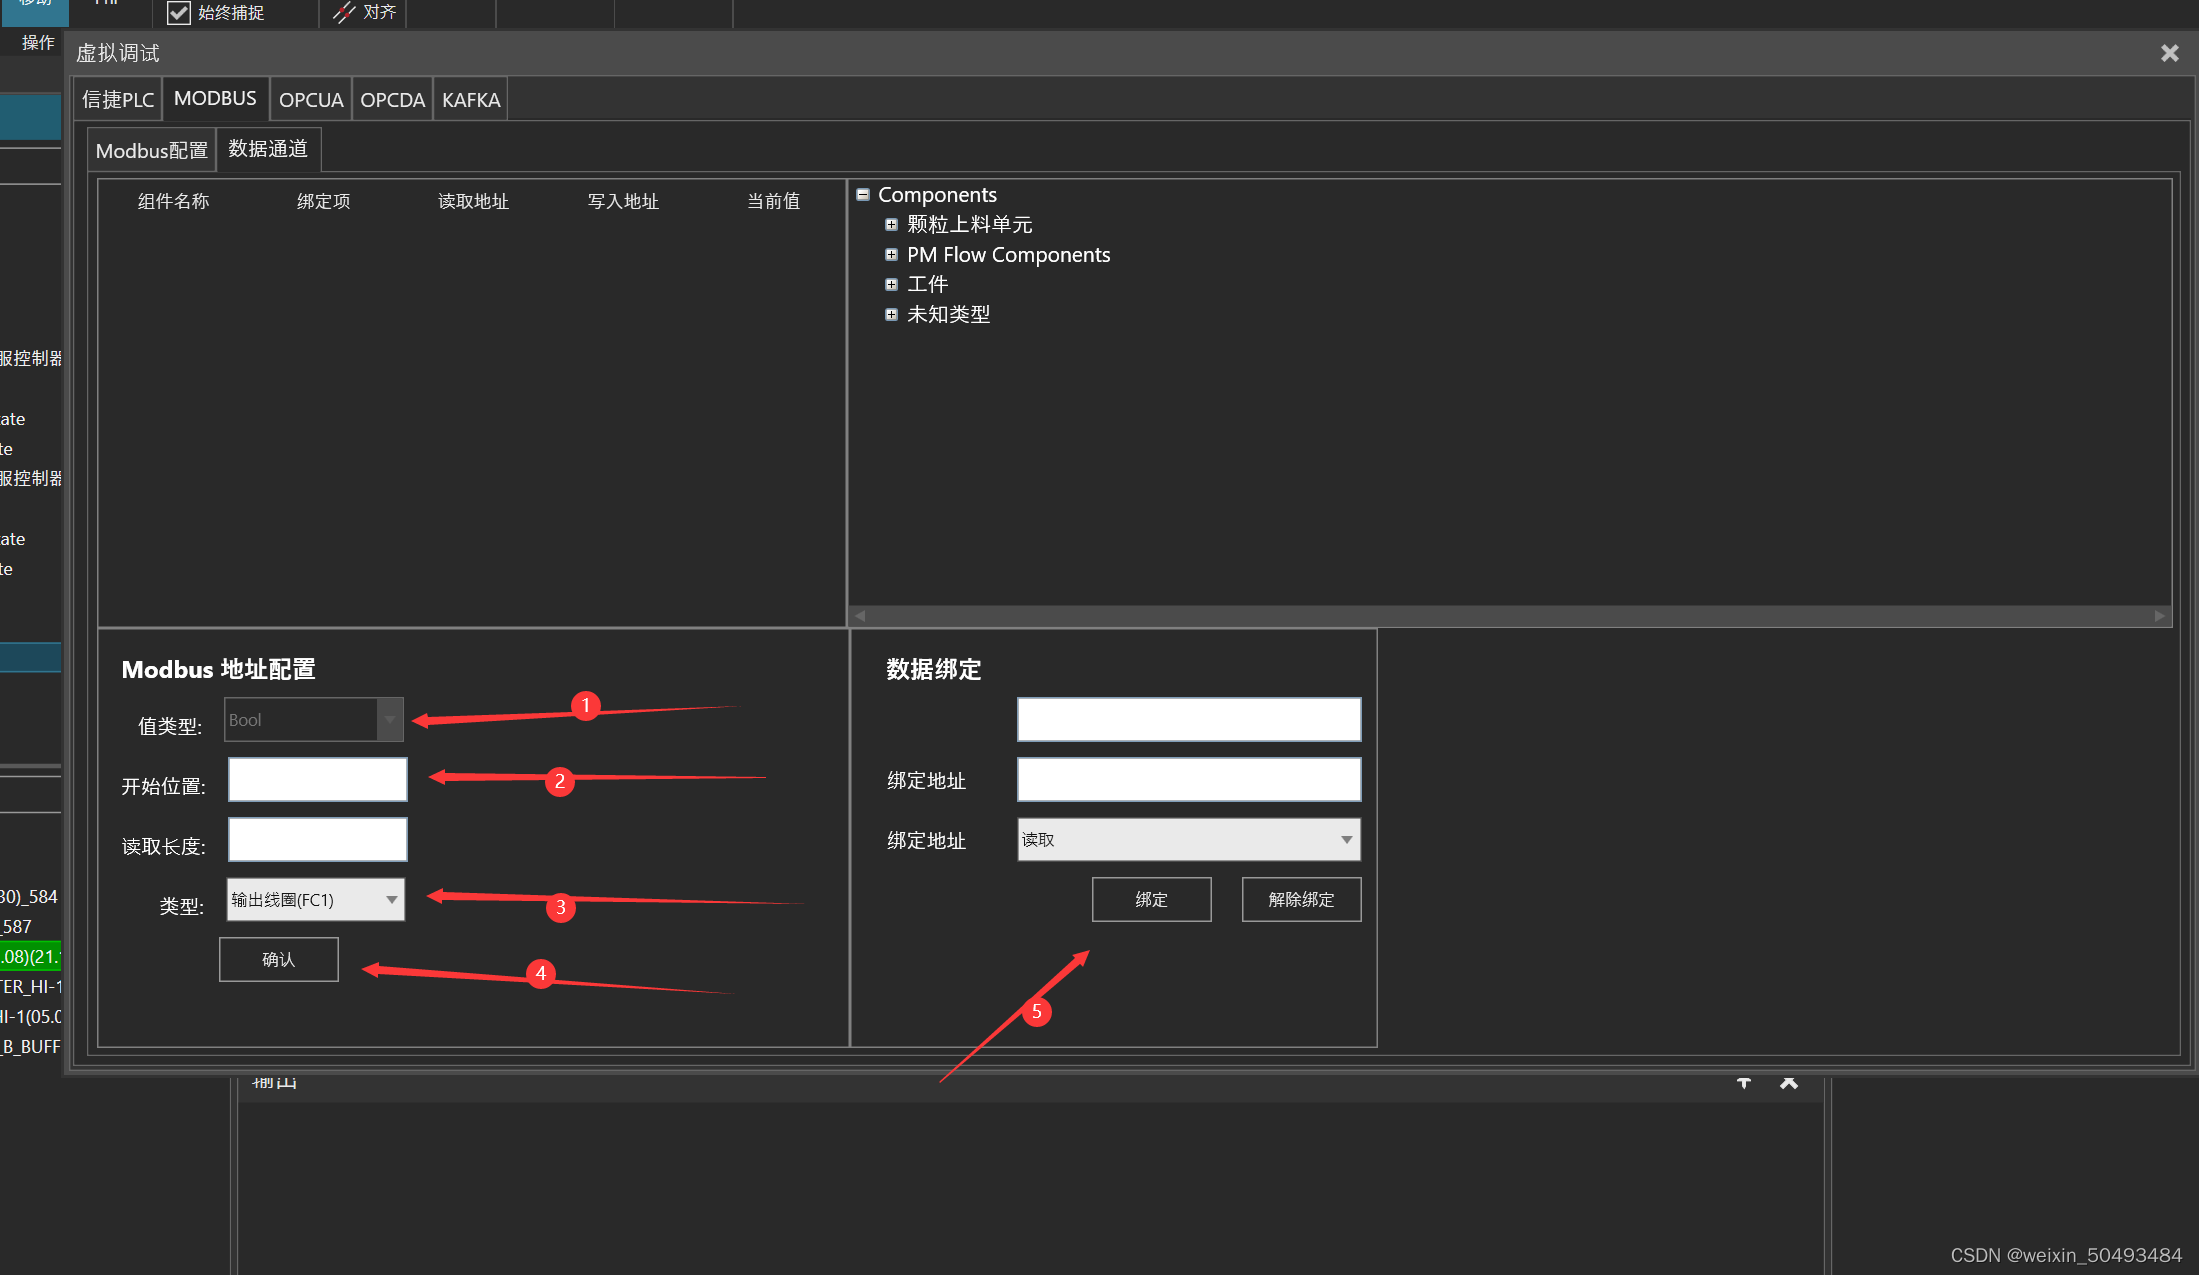Click the 确认 button
The height and width of the screenshot is (1275, 2199).
[279, 960]
